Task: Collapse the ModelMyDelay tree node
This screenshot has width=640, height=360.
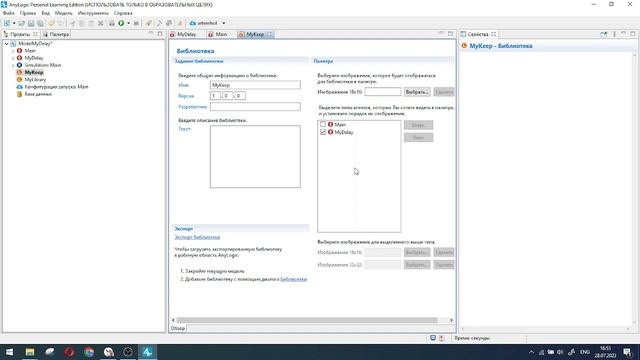Action: coord(7,44)
